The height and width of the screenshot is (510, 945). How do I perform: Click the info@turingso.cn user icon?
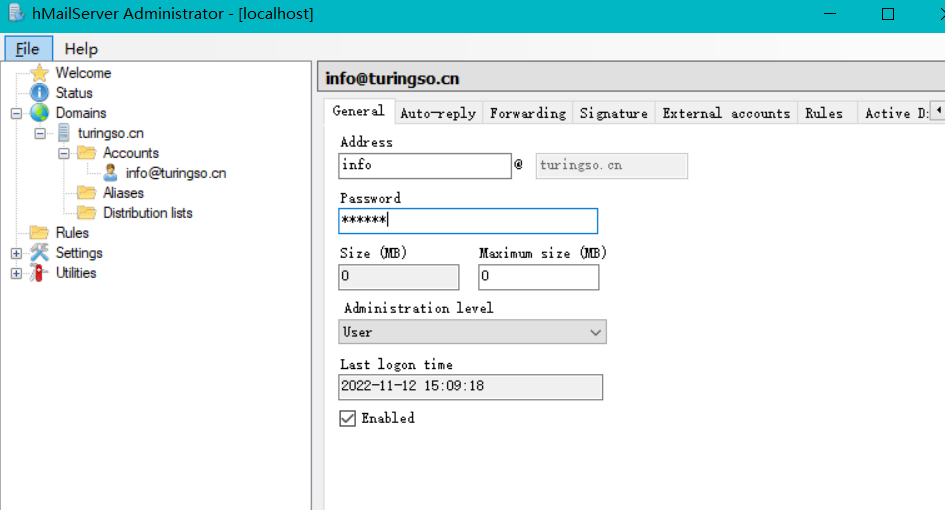110,173
